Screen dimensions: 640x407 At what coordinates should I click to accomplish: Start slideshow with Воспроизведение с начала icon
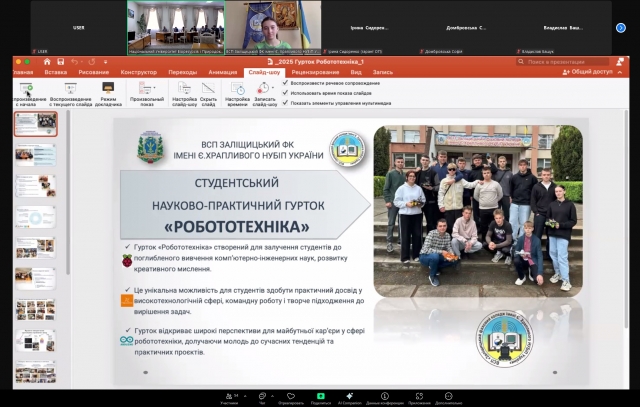(x=26, y=88)
